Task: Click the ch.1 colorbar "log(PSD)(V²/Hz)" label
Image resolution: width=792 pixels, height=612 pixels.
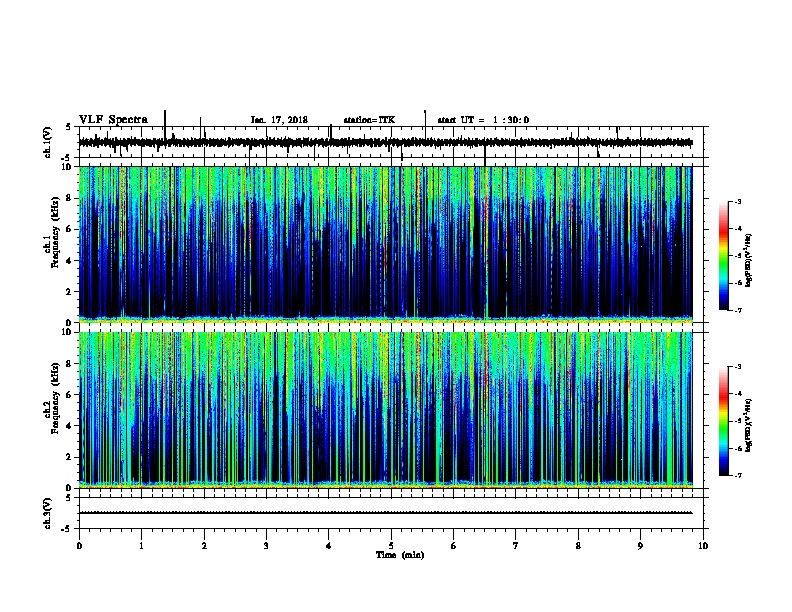Action: 749,260
